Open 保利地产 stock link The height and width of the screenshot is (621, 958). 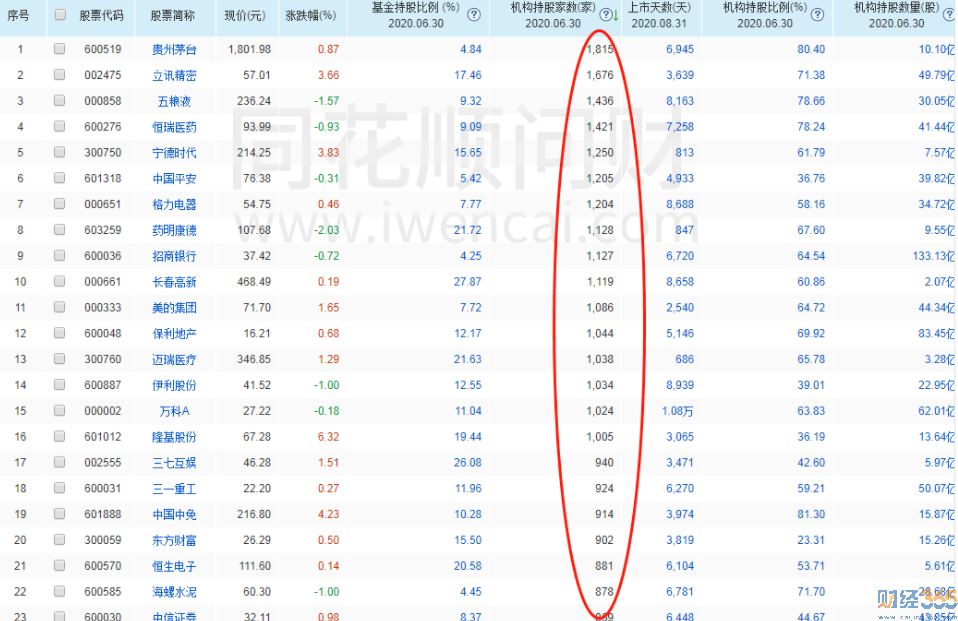174,334
